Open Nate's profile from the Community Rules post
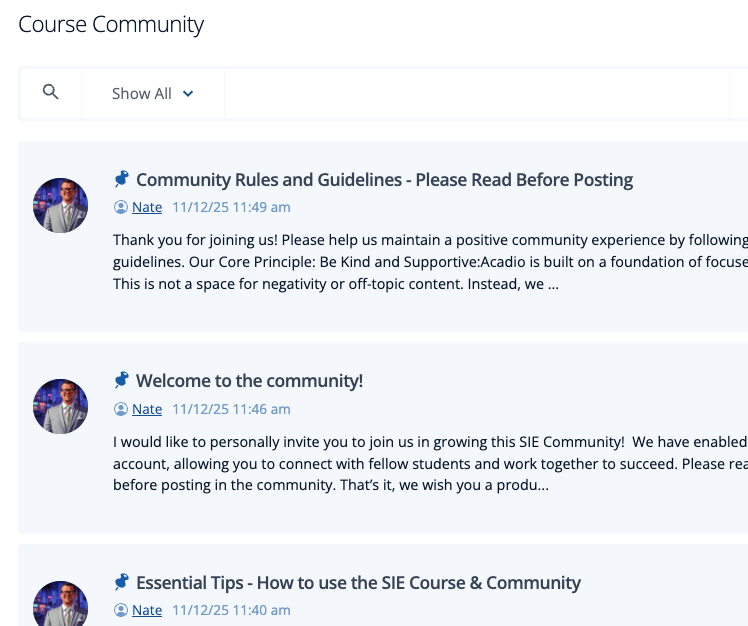 (147, 207)
